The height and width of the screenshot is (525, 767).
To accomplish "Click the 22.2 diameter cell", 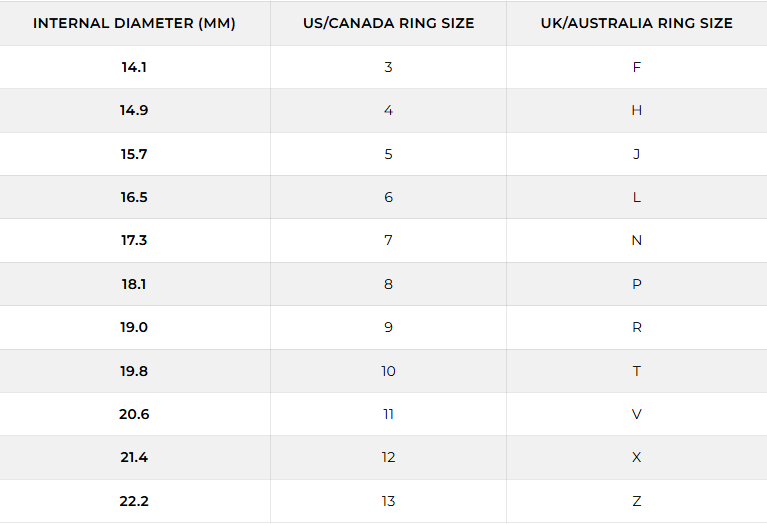I will (134, 501).
